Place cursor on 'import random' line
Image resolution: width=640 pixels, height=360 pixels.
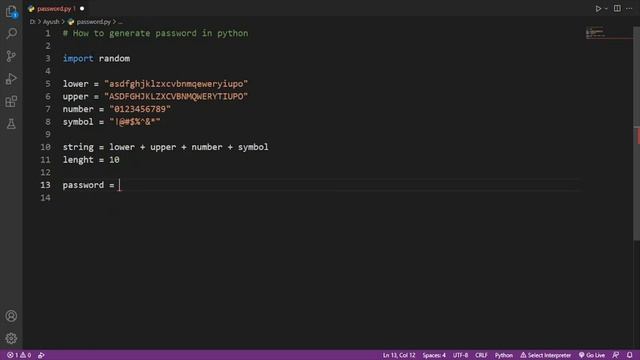click(x=96, y=58)
